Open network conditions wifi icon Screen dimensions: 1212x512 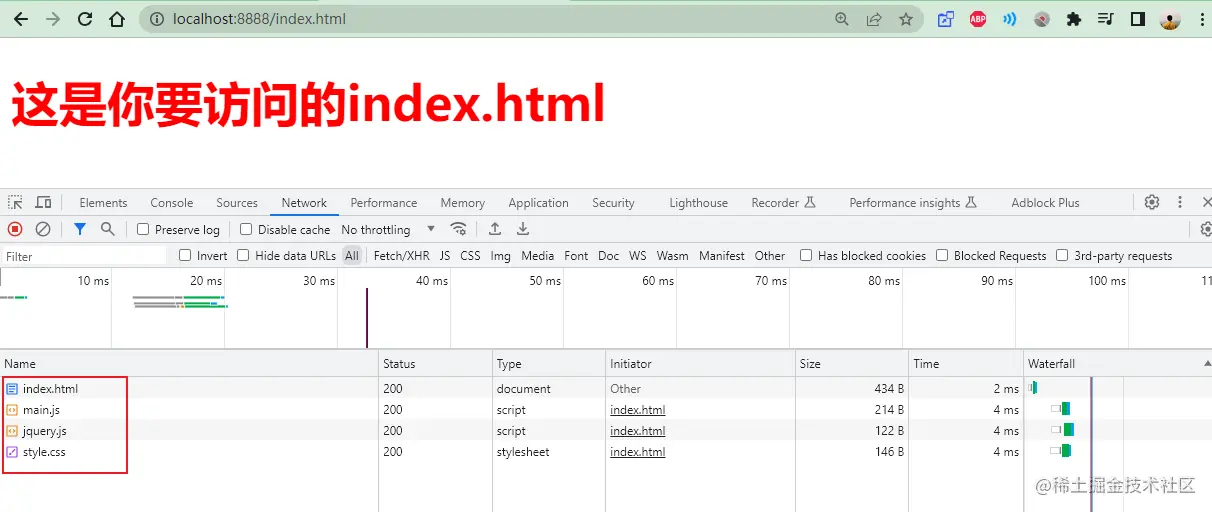[458, 229]
